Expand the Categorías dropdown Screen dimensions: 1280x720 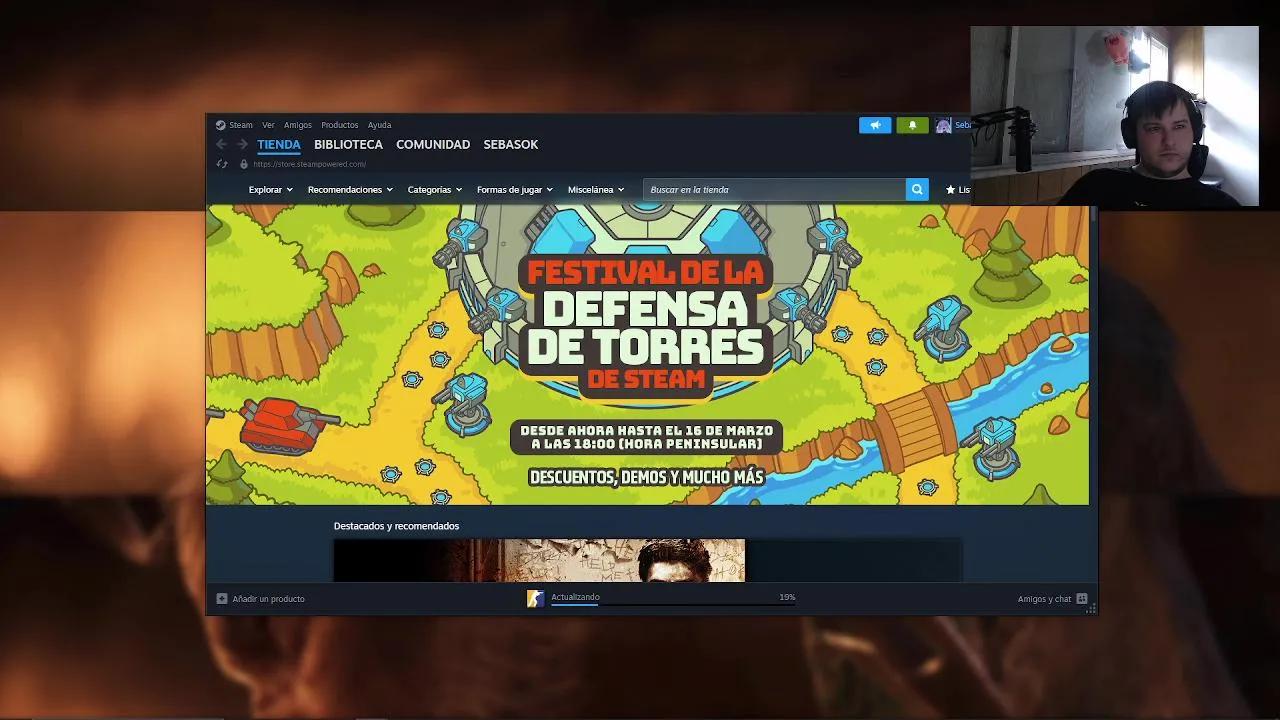point(434,189)
